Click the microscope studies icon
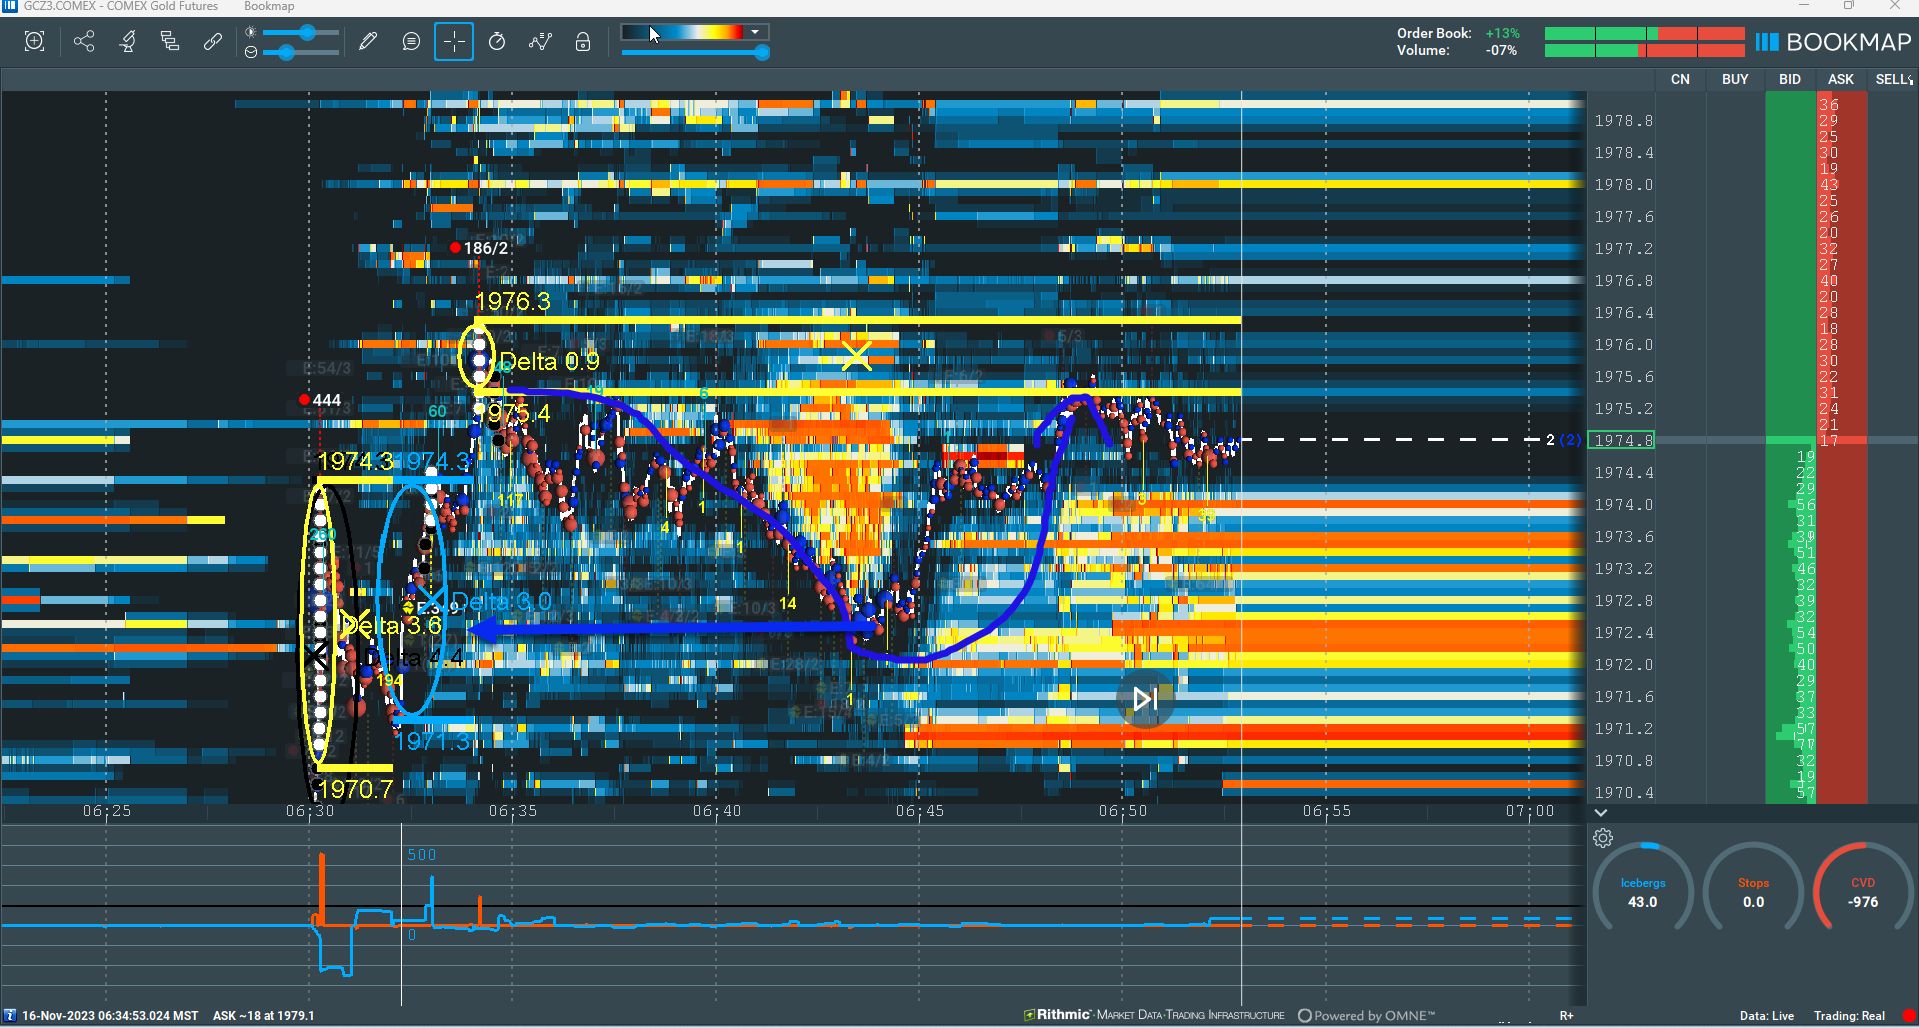Viewport: 1919px width, 1028px height. pyautogui.click(x=127, y=42)
